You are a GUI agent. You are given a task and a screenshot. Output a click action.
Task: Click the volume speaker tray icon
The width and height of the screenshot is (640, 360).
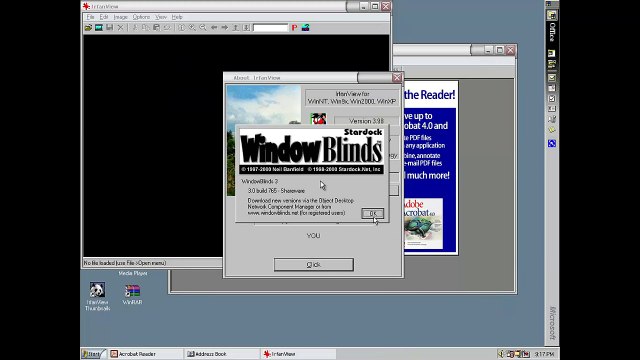(x=501, y=354)
